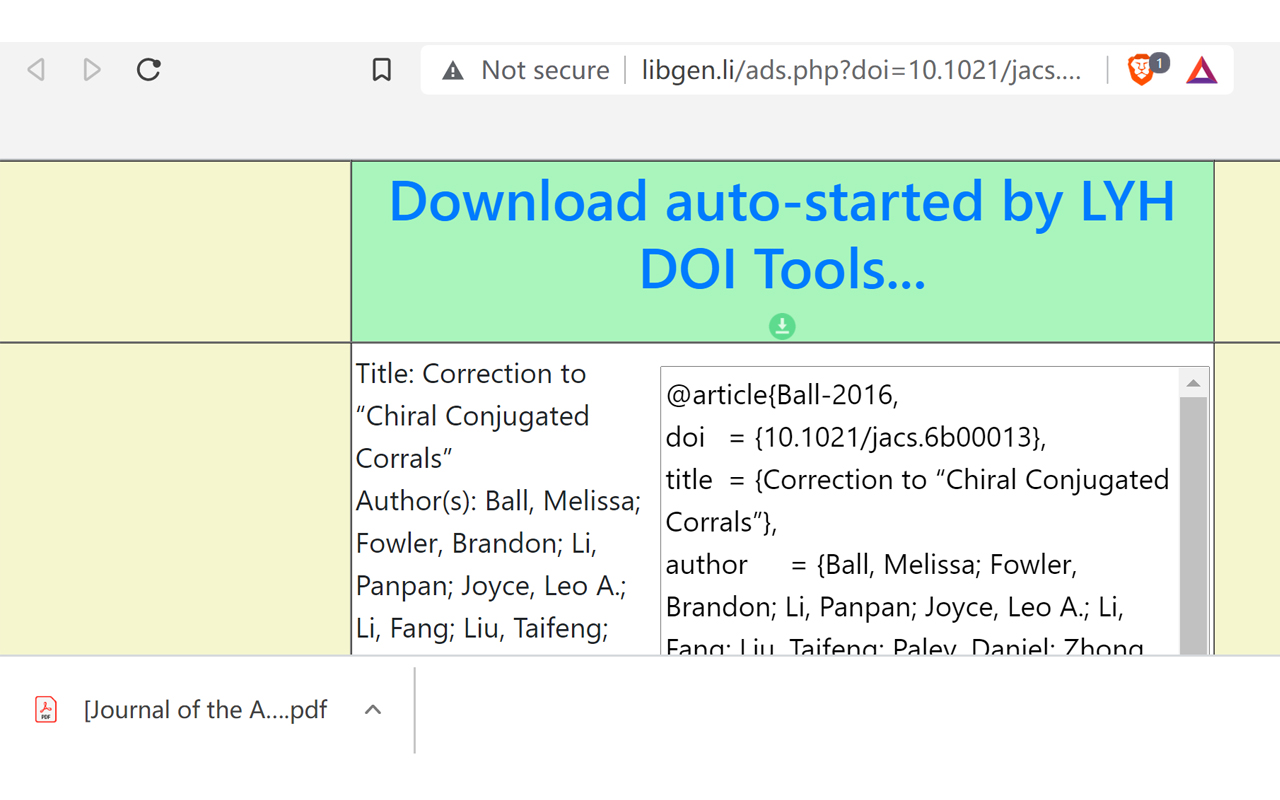Click the Not secure warning triangle icon
The height and width of the screenshot is (800, 1280).
(453, 70)
